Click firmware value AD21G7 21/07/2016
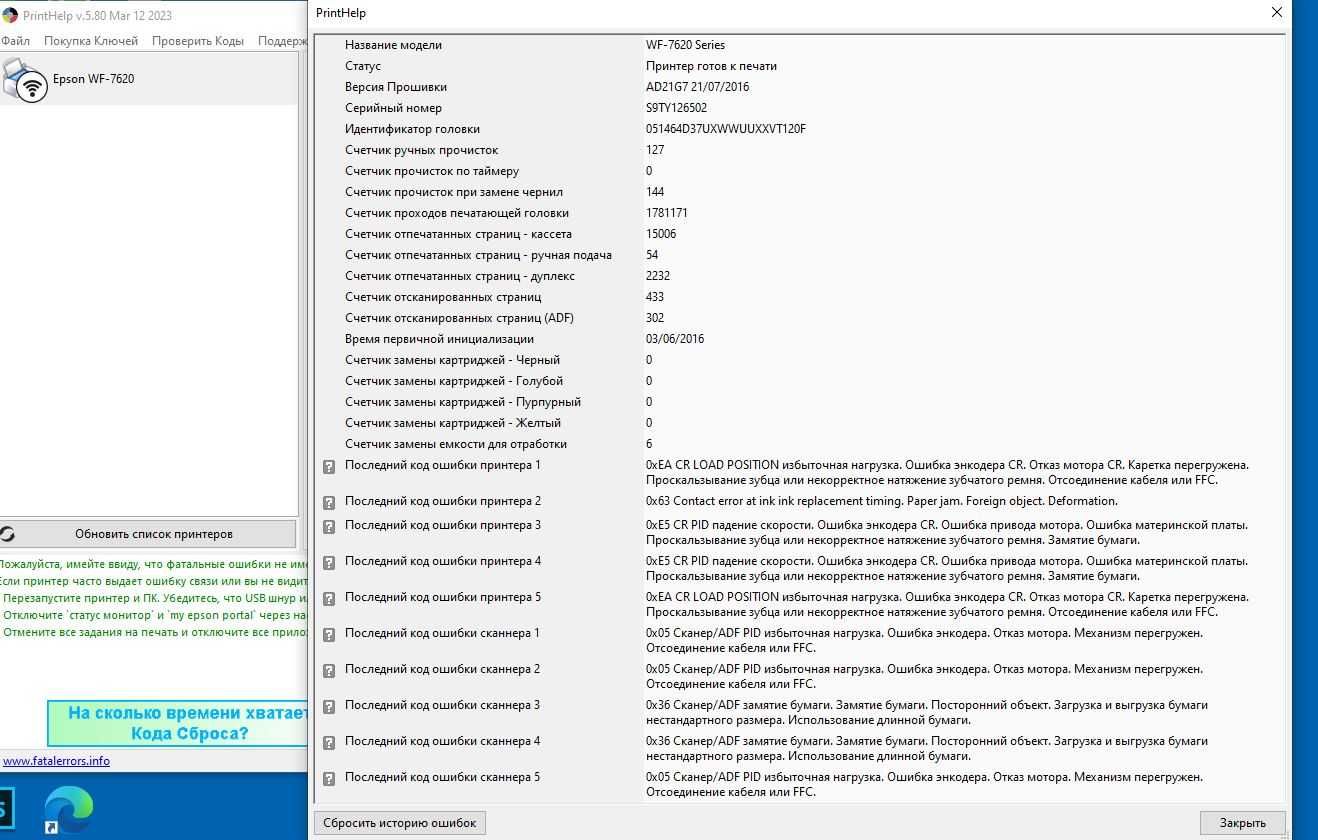 (697, 87)
